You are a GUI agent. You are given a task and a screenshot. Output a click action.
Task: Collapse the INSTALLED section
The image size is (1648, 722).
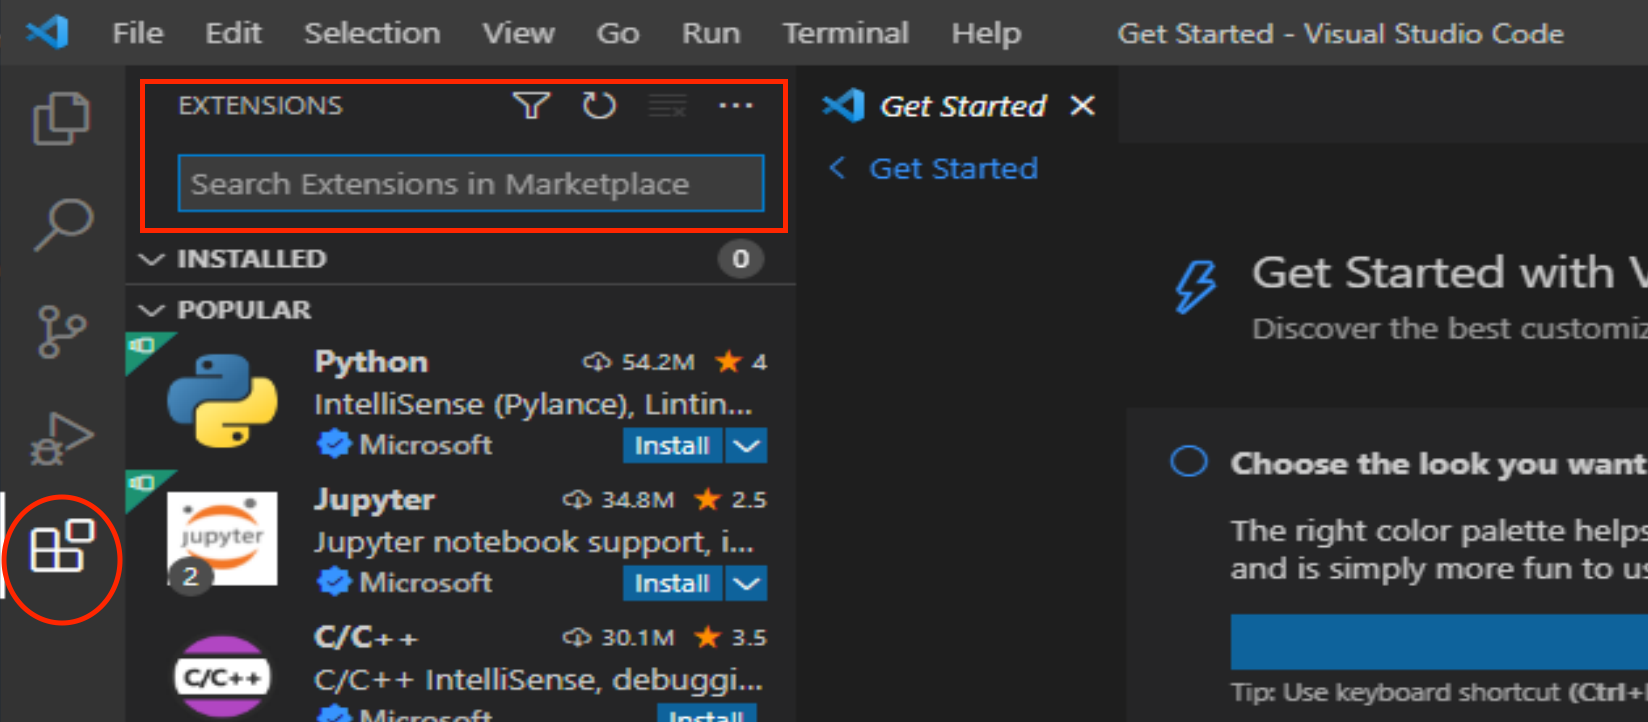(x=151, y=259)
